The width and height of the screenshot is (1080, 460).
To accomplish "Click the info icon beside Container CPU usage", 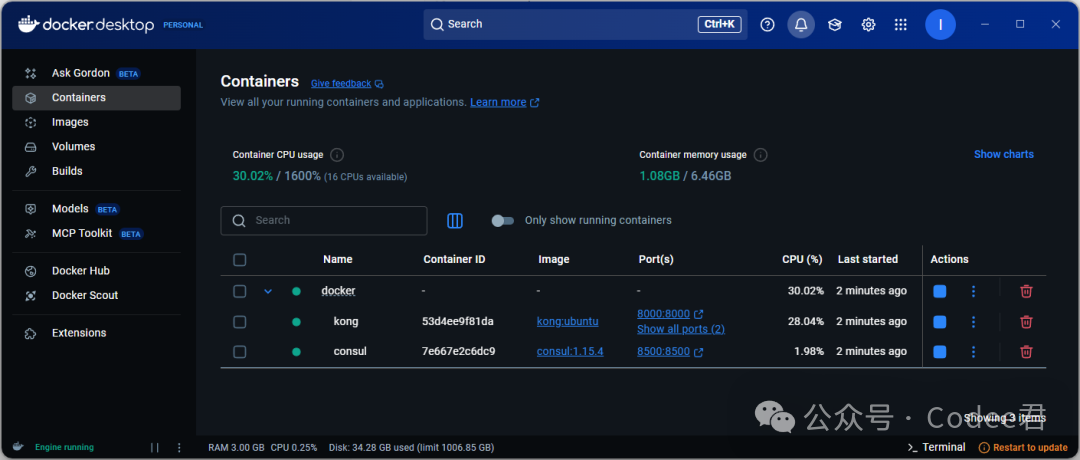I will click(x=337, y=155).
